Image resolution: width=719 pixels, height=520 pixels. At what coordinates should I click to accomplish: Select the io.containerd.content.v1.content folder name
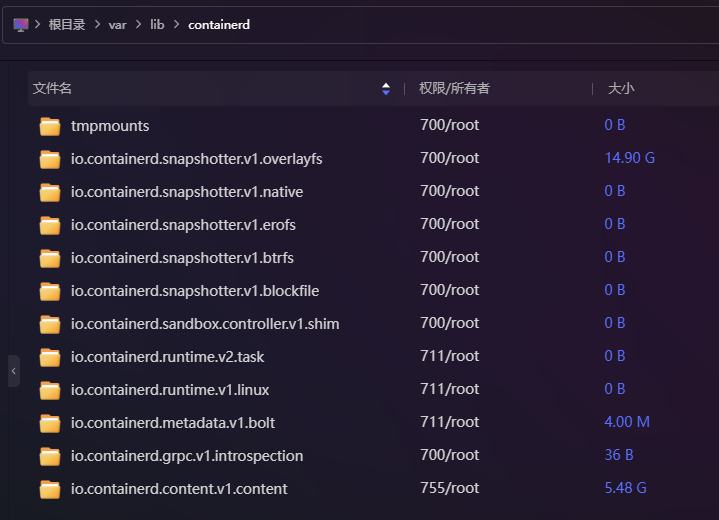179,489
